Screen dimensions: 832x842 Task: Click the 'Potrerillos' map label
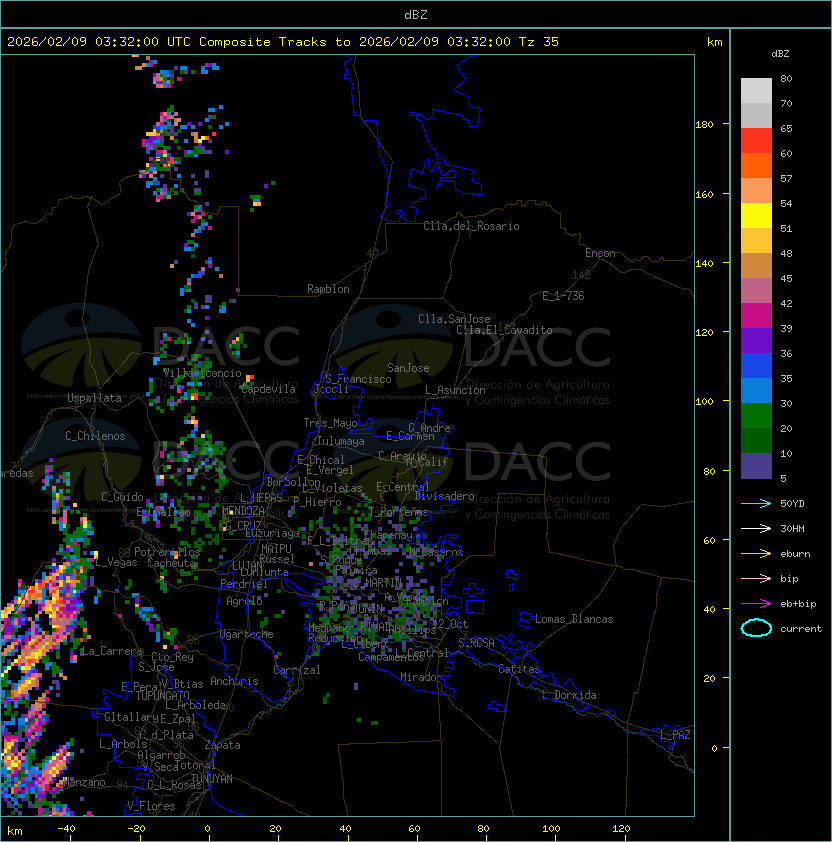pos(167,552)
